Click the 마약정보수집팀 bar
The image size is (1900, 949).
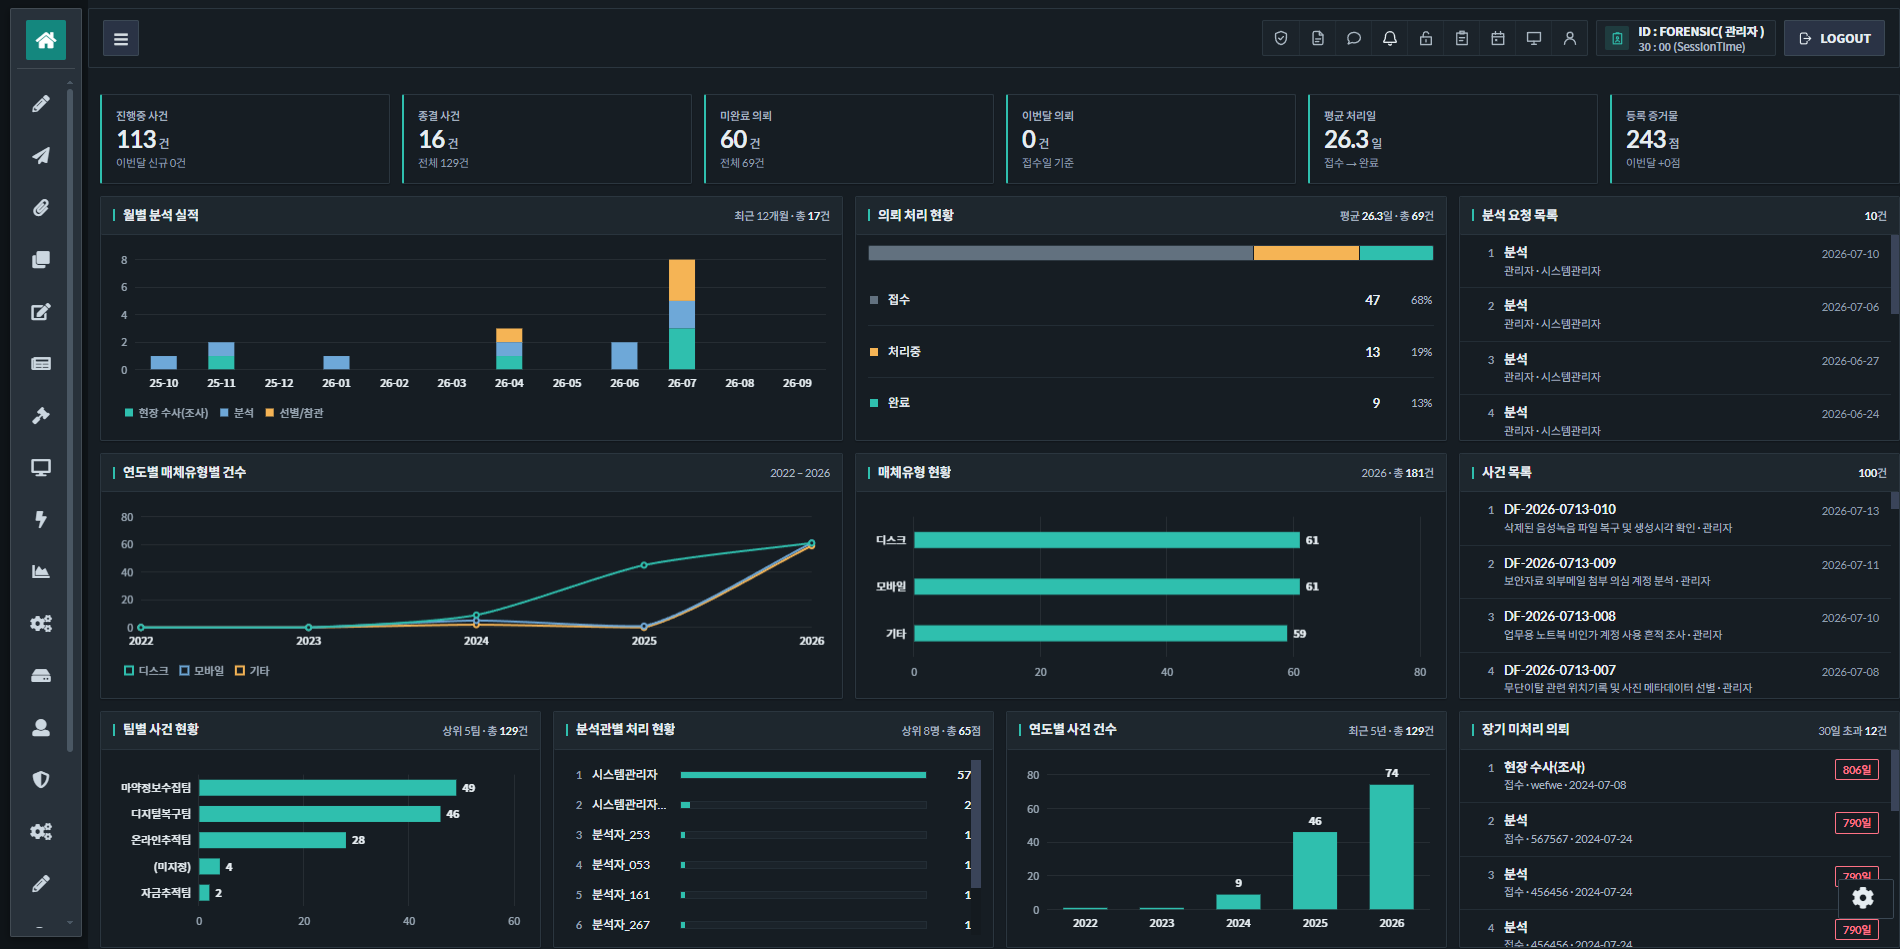click(328, 788)
